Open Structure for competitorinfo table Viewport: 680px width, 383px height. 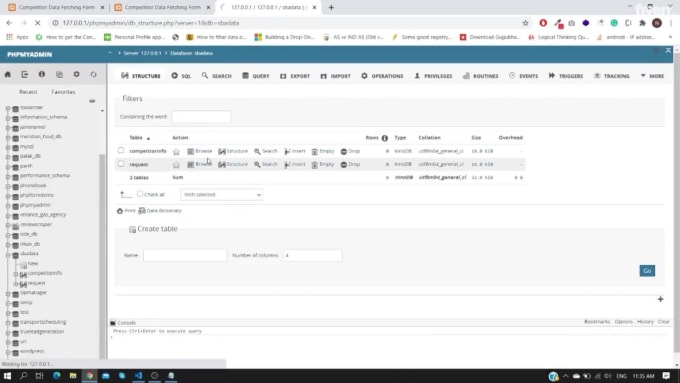[x=233, y=151]
